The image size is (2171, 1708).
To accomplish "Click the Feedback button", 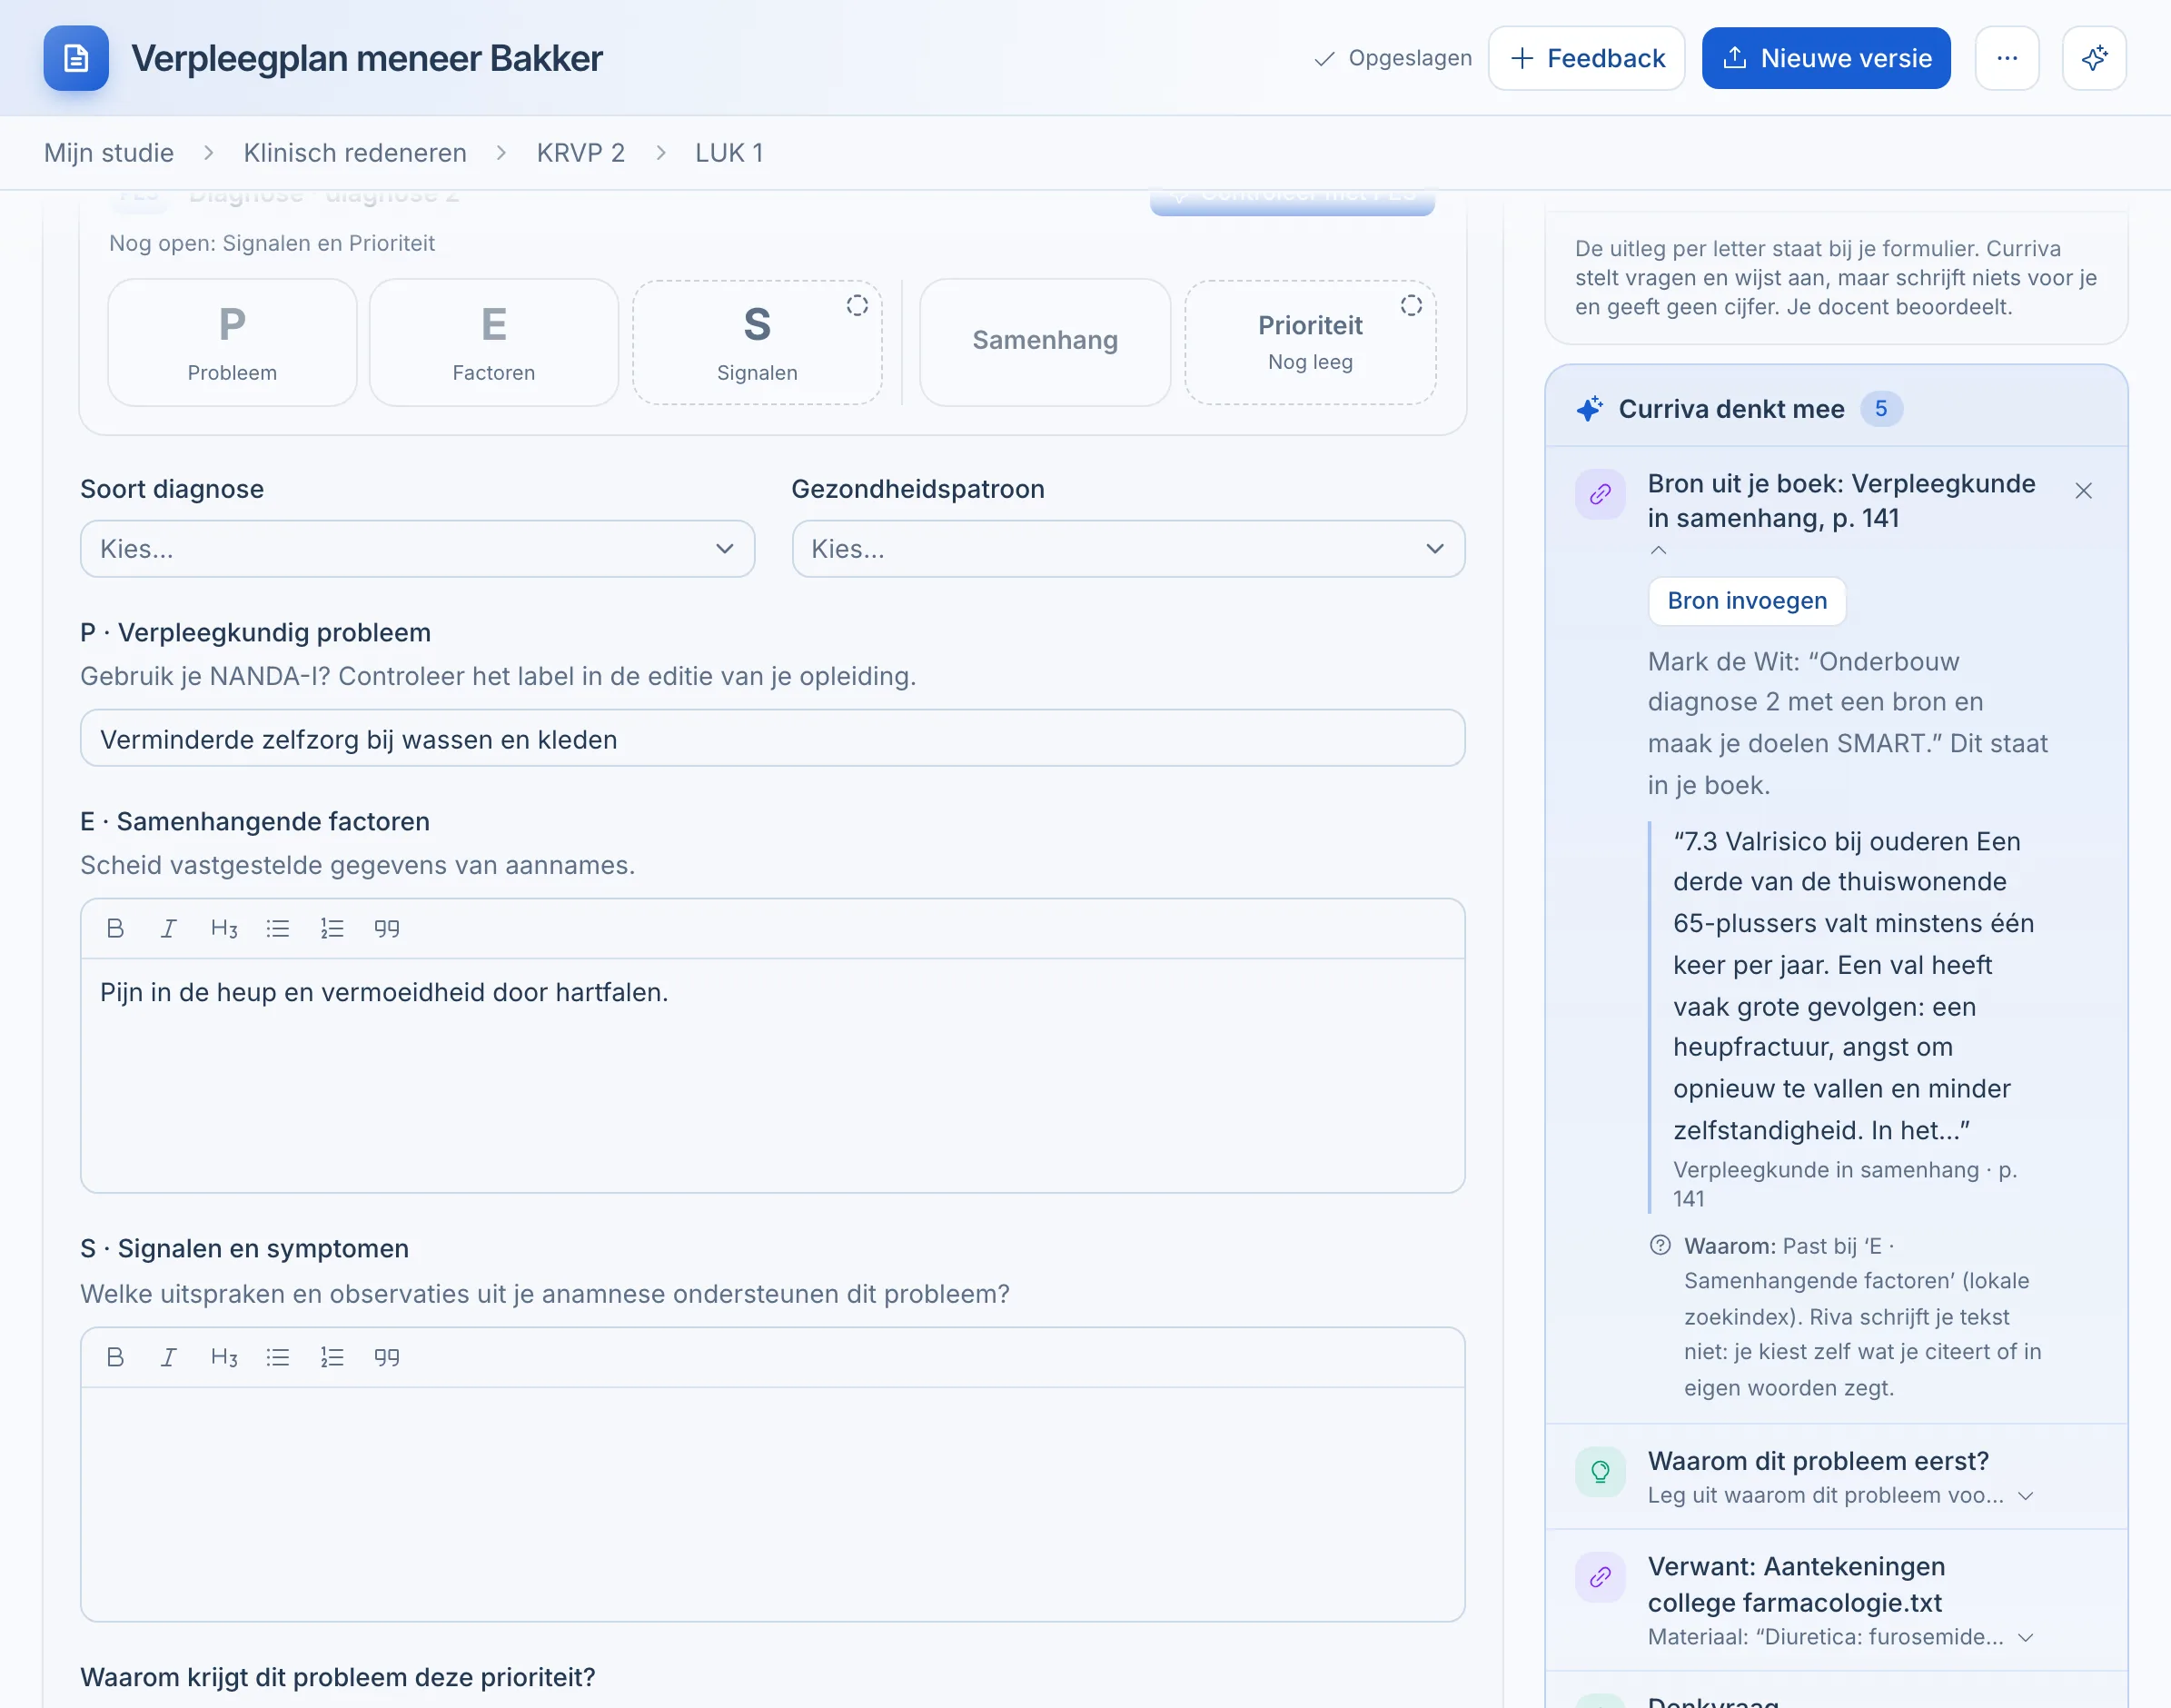I will click(x=1586, y=58).
